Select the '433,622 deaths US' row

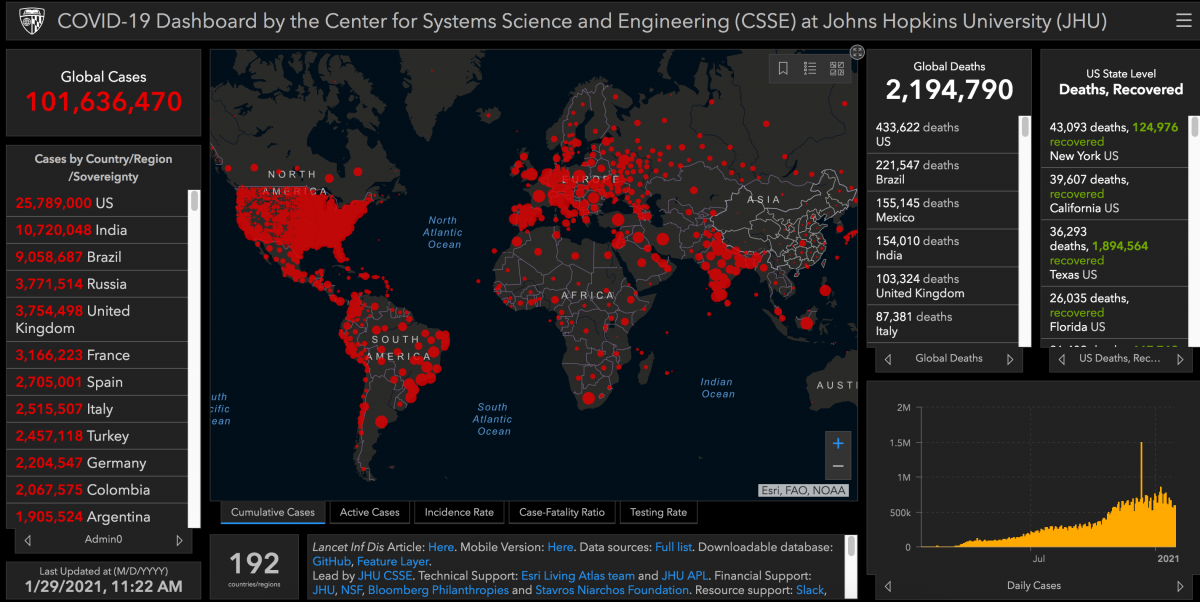pyautogui.click(x=943, y=135)
